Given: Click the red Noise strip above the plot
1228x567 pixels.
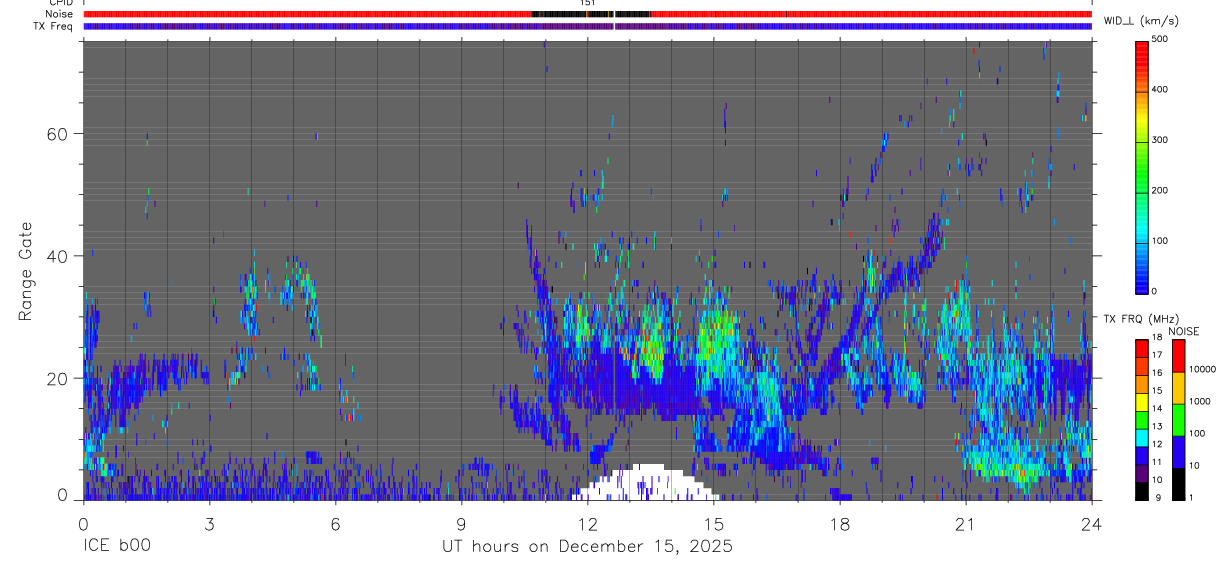Looking at the screenshot, I should [x=587, y=14].
